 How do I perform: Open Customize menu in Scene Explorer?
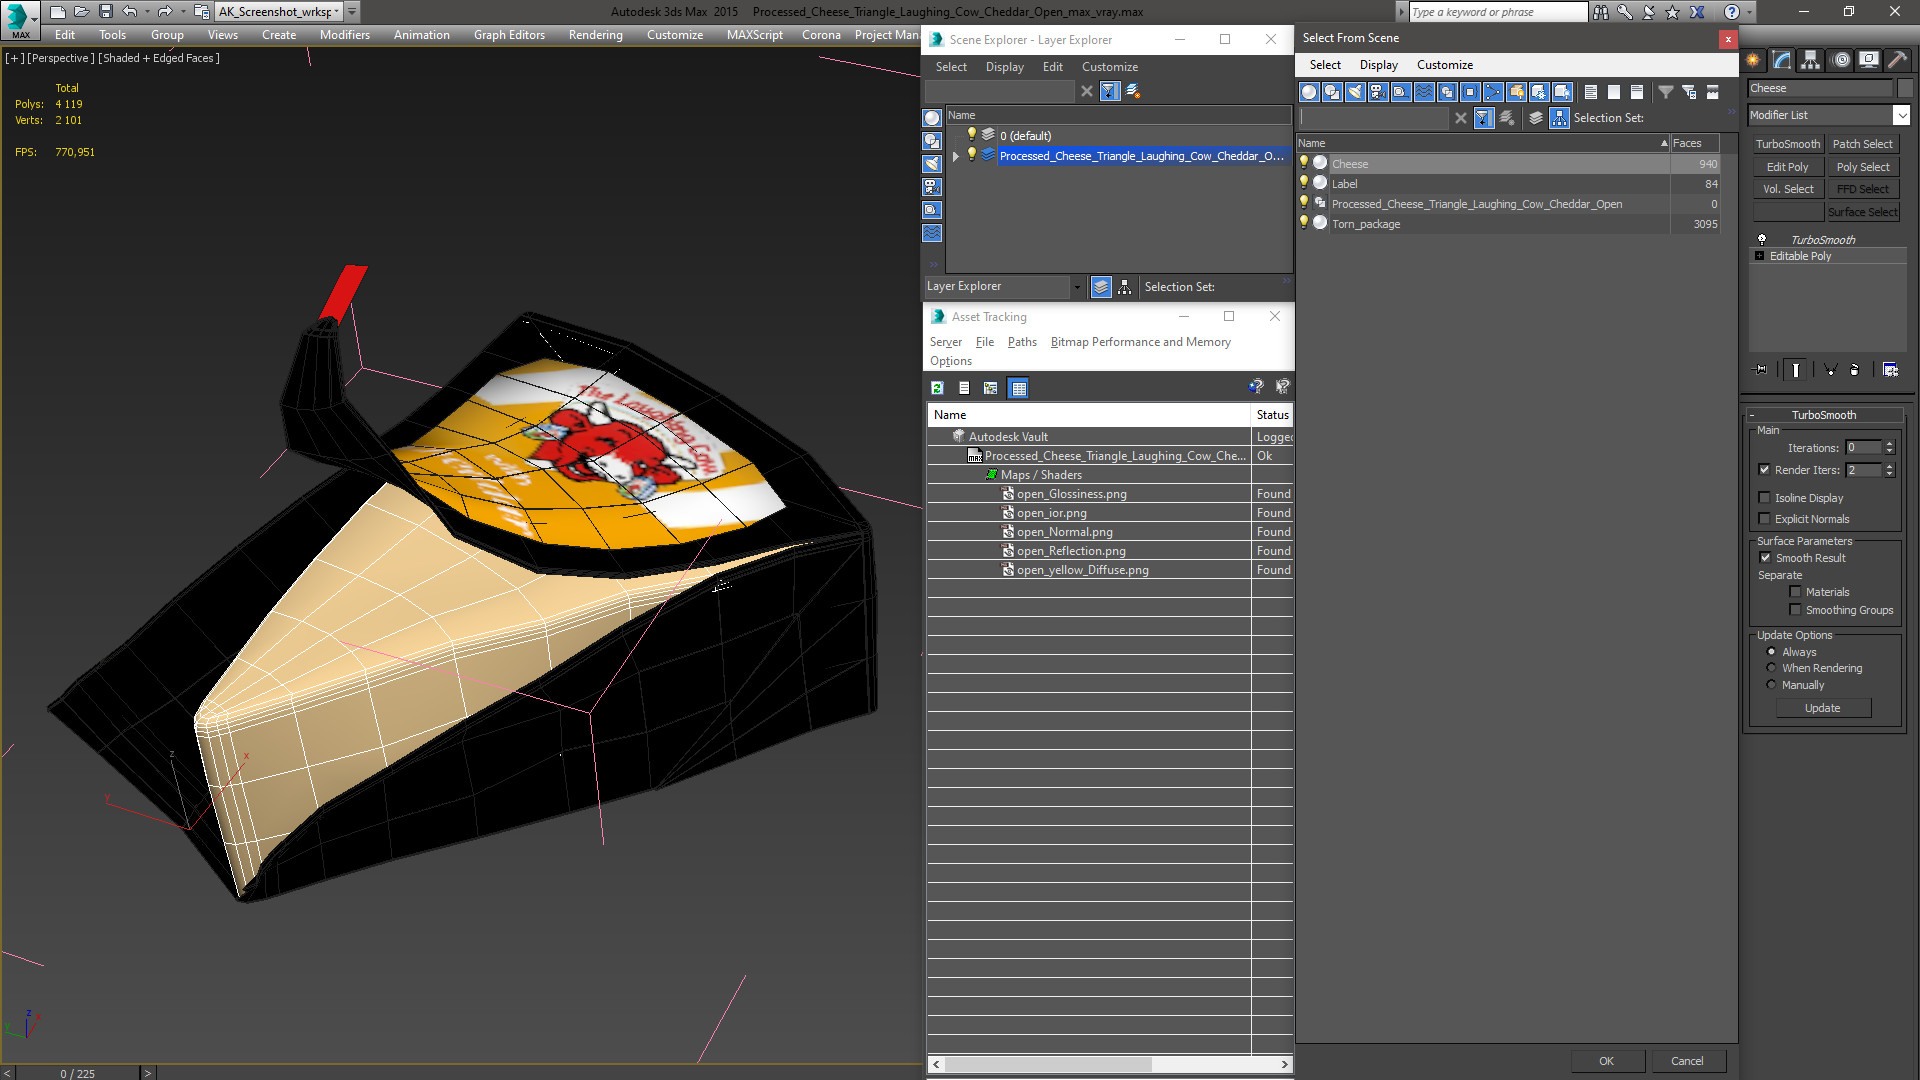[1110, 67]
